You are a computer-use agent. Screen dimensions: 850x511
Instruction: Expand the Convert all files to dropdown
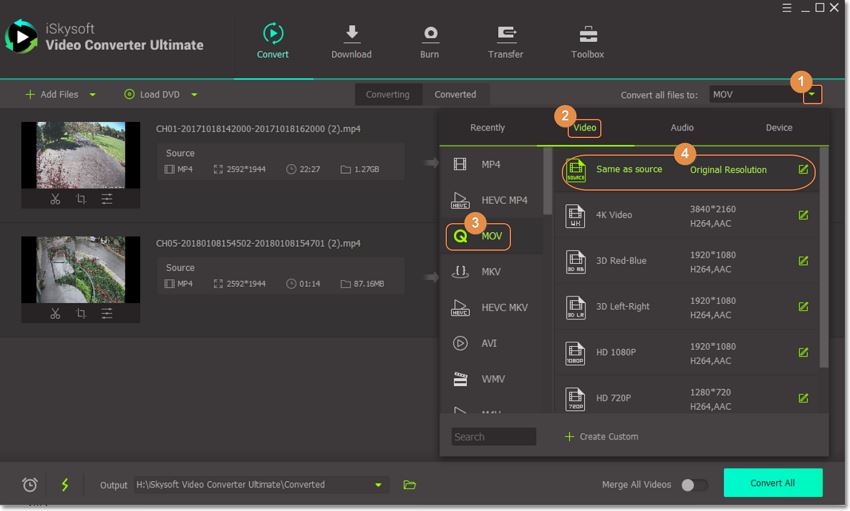click(813, 95)
